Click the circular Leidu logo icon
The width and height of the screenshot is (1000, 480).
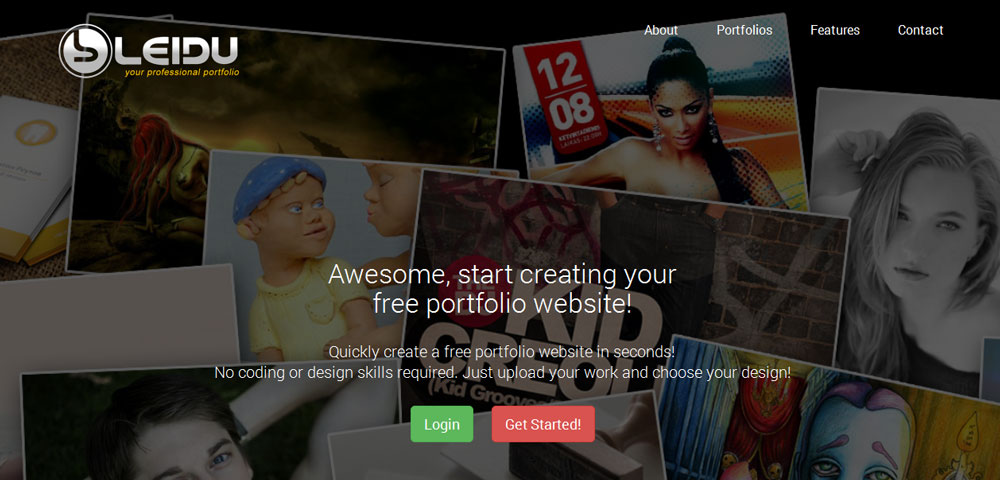(85, 50)
